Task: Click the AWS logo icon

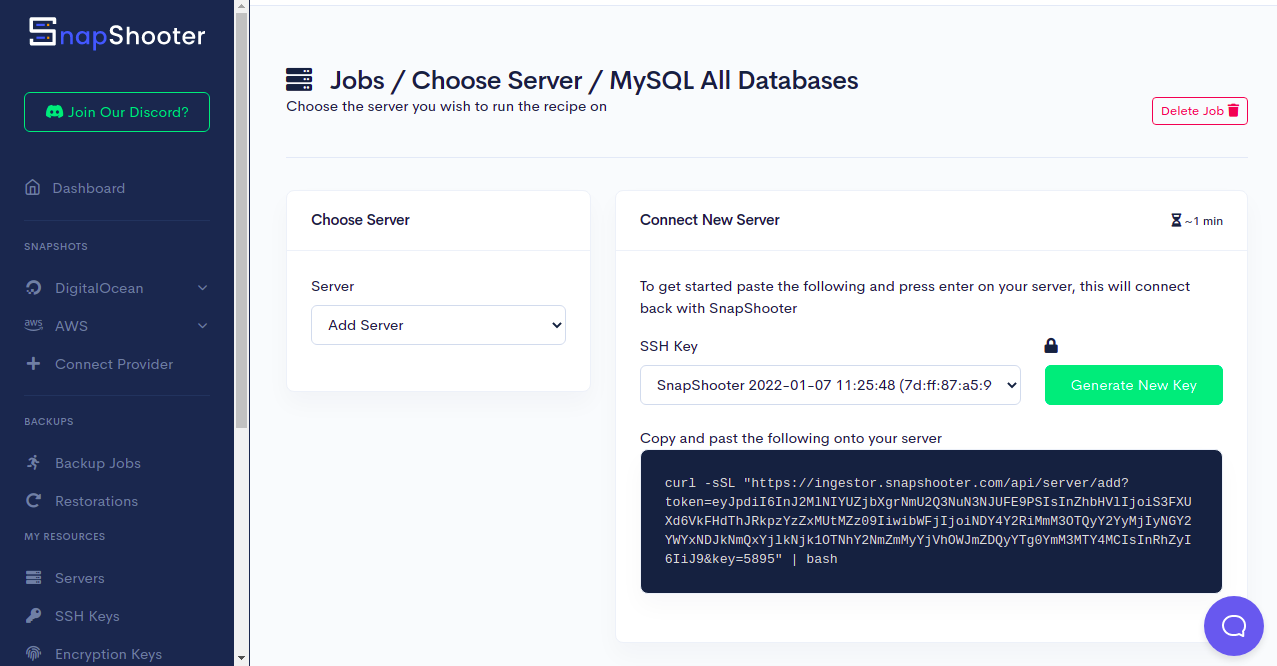Action: [x=33, y=326]
